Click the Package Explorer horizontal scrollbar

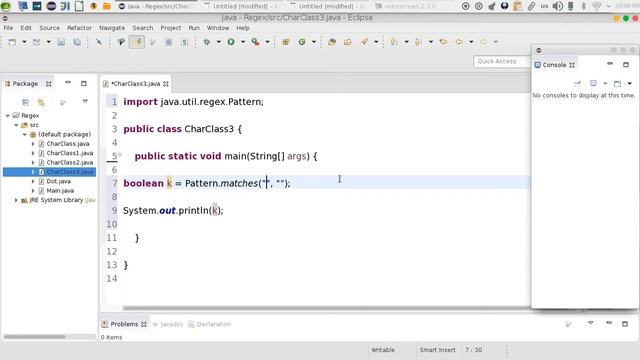click(x=35, y=337)
